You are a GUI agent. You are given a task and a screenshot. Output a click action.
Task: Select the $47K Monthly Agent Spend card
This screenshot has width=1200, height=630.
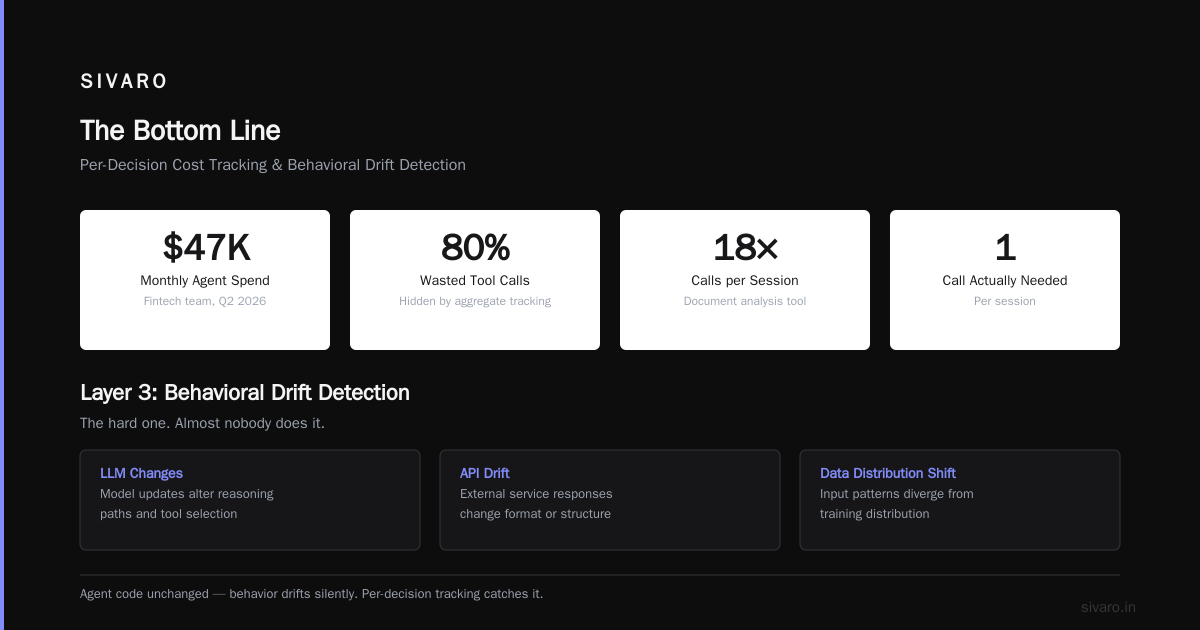[205, 280]
